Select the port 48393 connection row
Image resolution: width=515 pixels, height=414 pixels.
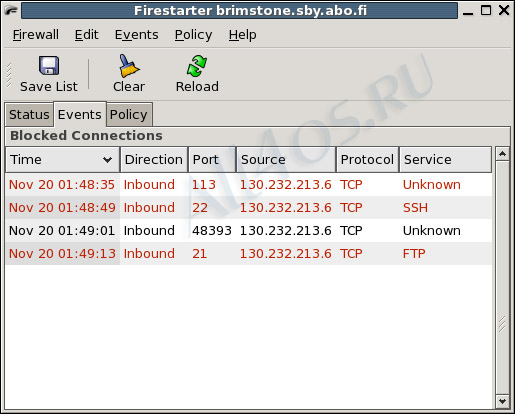point(249,231)
